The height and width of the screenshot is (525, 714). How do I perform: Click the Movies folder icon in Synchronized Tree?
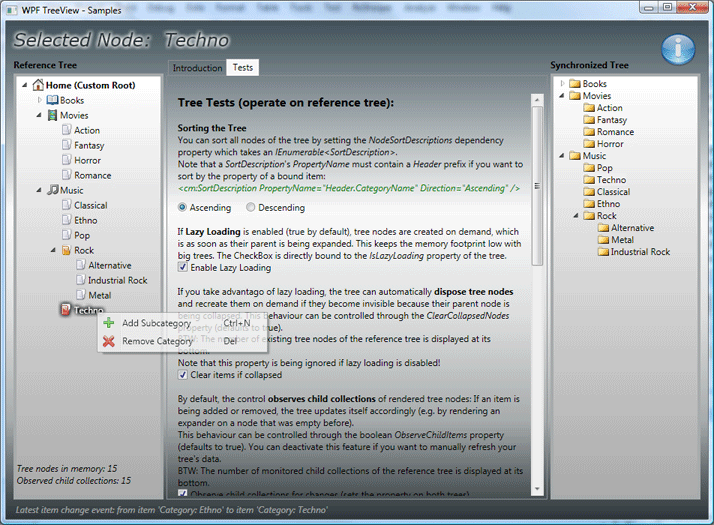575,96
